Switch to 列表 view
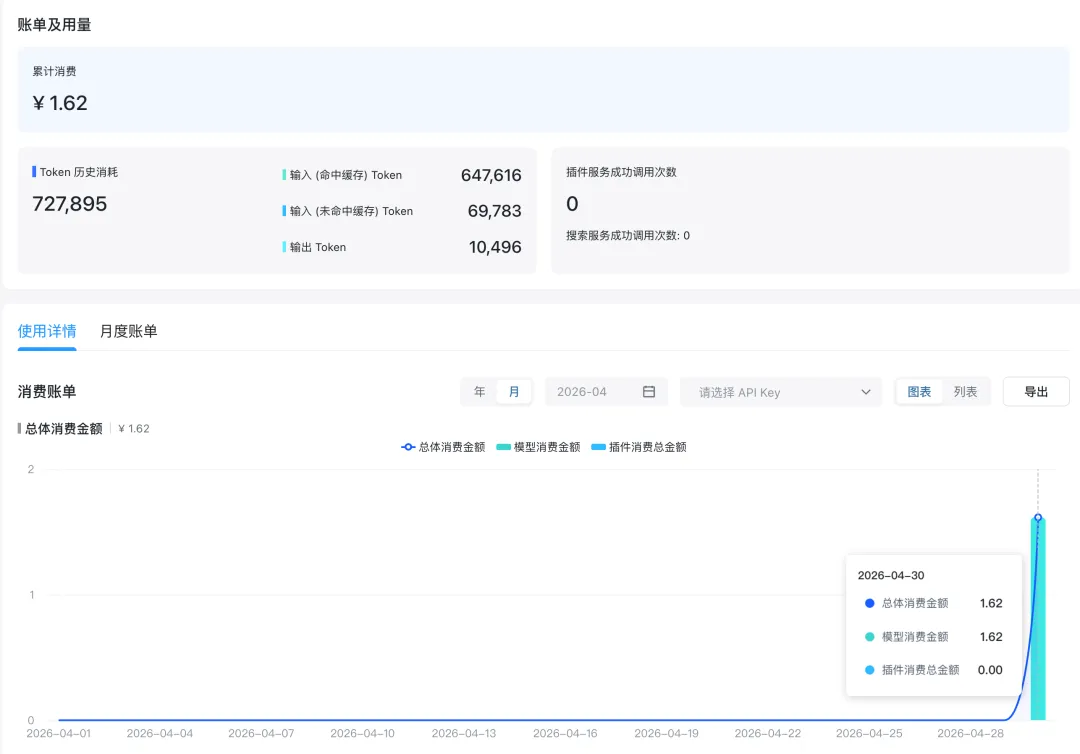 click(x=965, y=392)
